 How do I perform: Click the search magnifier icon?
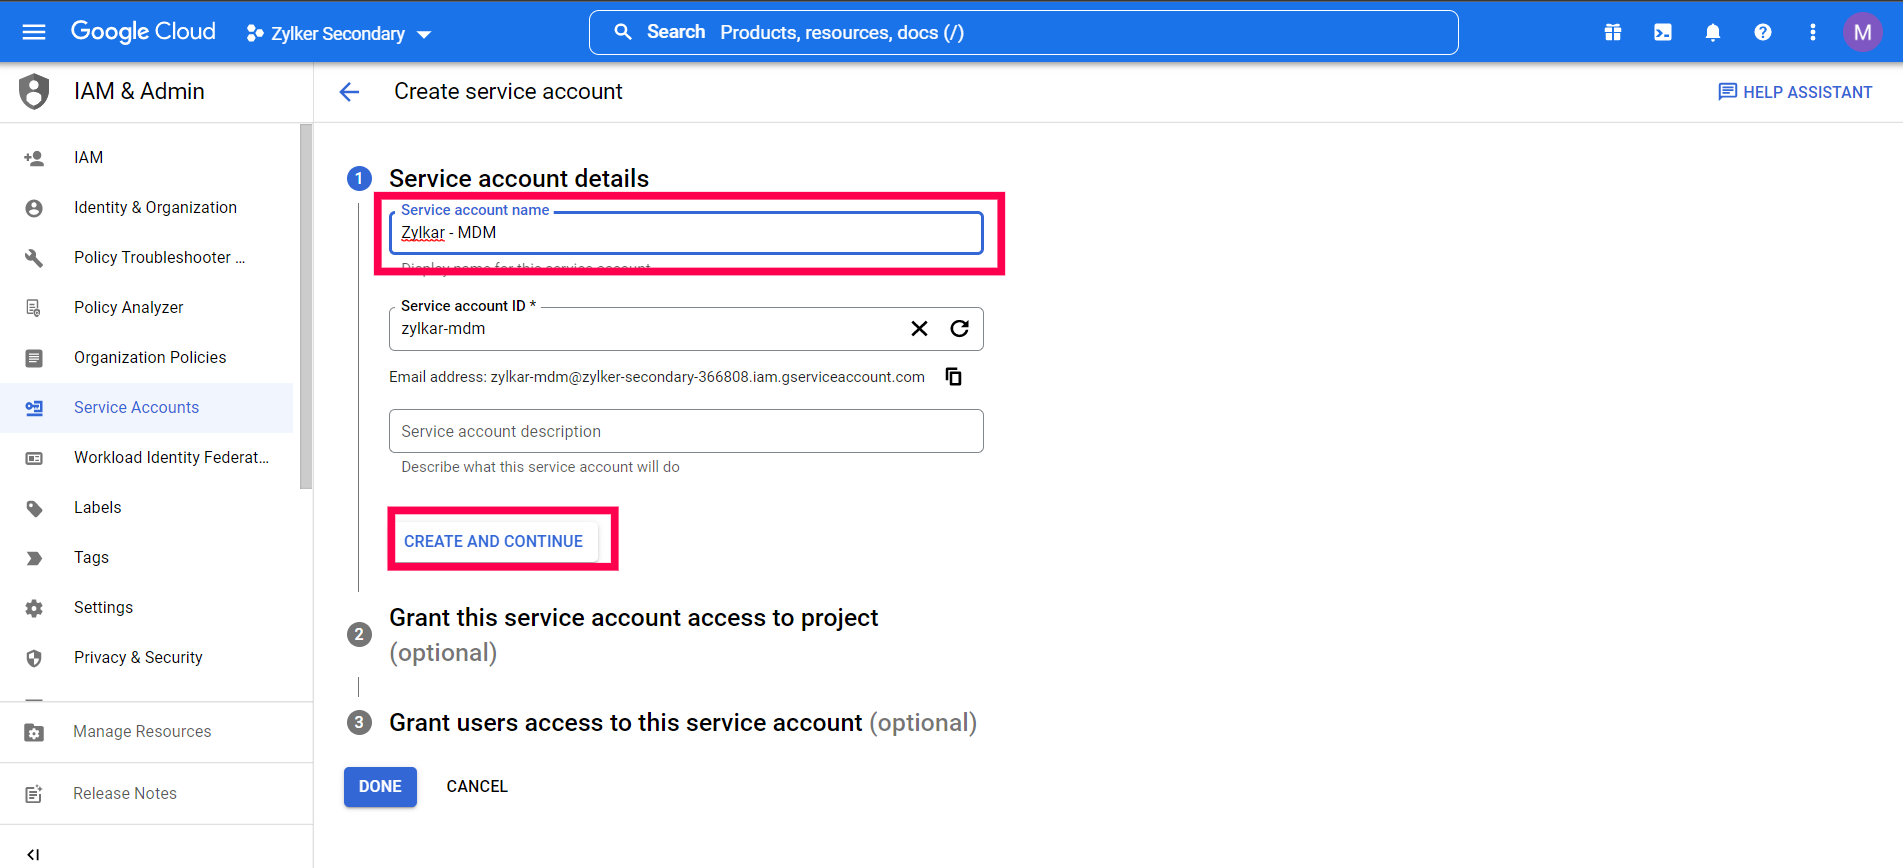click(x=623, y=32)
